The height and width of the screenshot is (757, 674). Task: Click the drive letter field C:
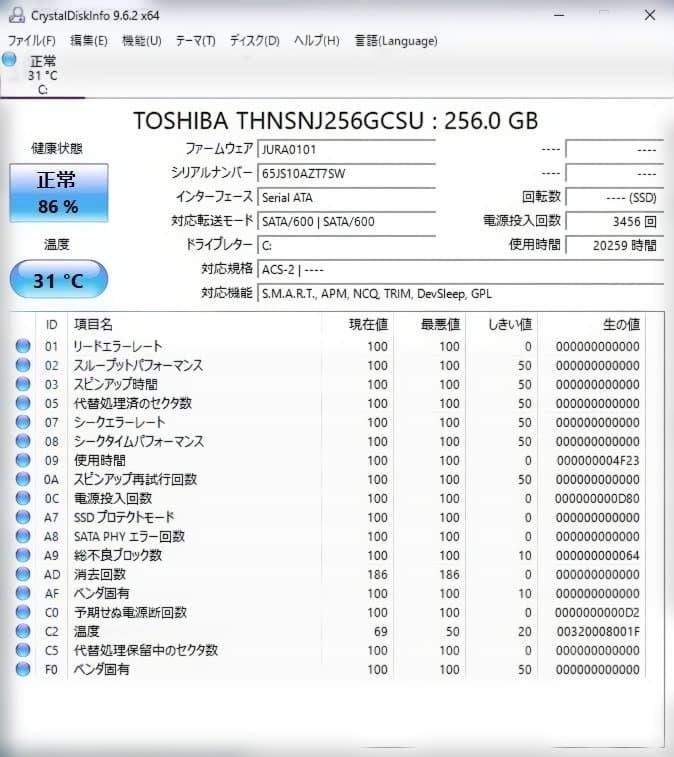347,245
